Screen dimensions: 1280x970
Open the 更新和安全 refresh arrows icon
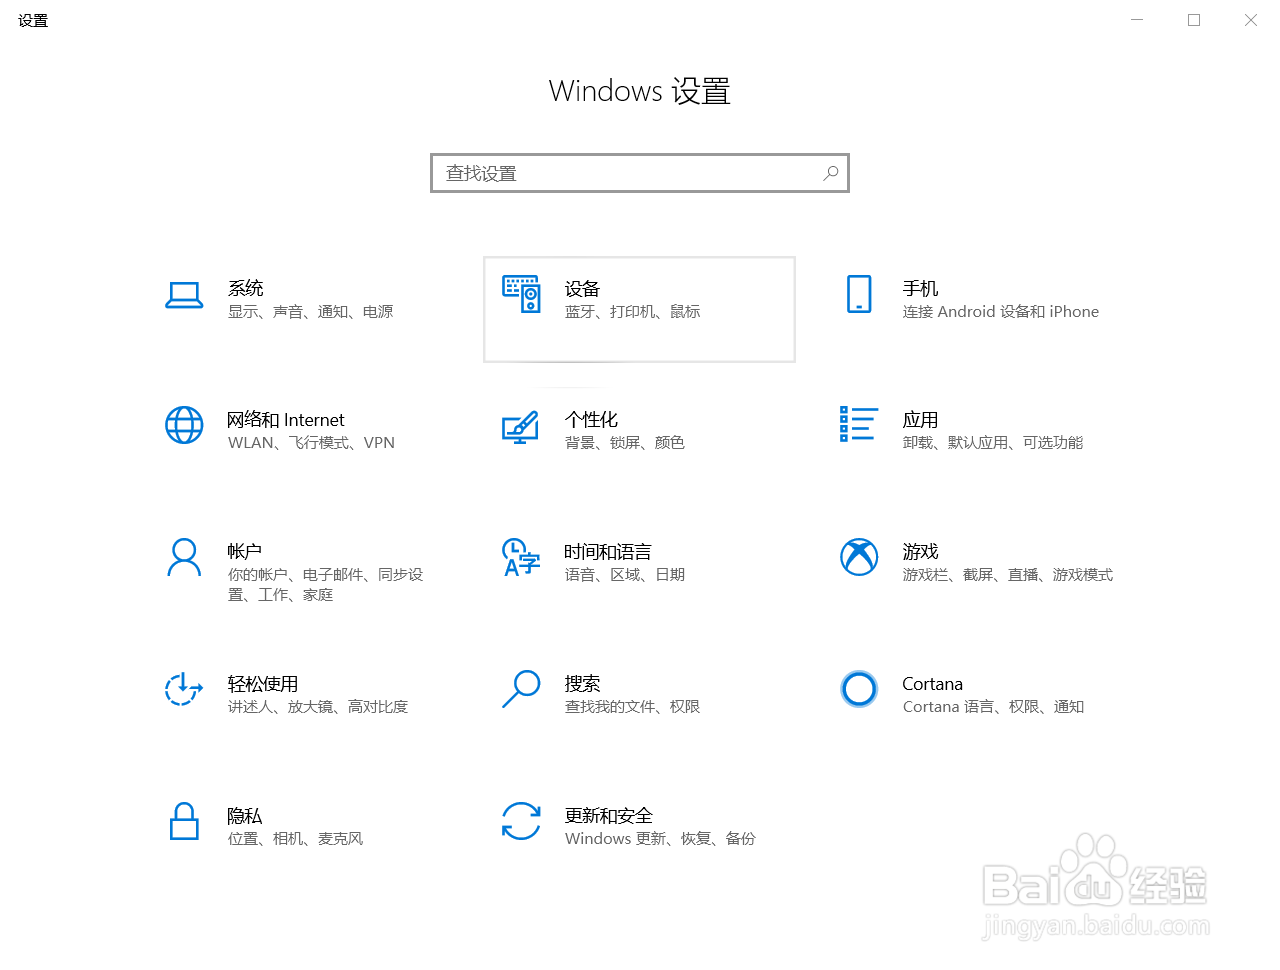pyautogui.click(x=521, y=821)
